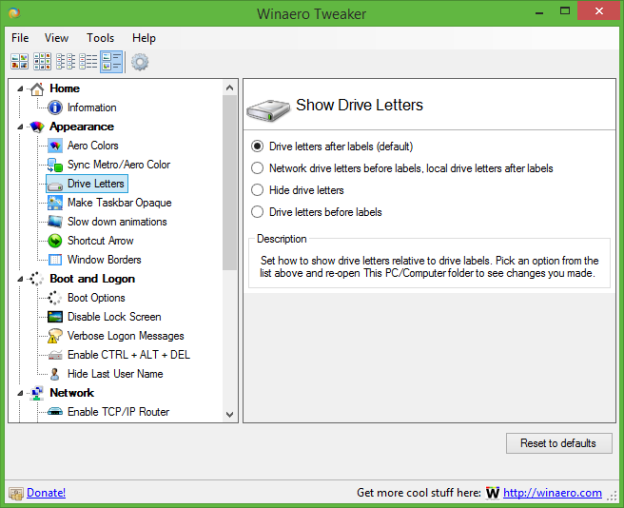The height and width of the screenshot is (508, 624).
Task: Click the green Shortcut Arrow icon
Action: 55,241
